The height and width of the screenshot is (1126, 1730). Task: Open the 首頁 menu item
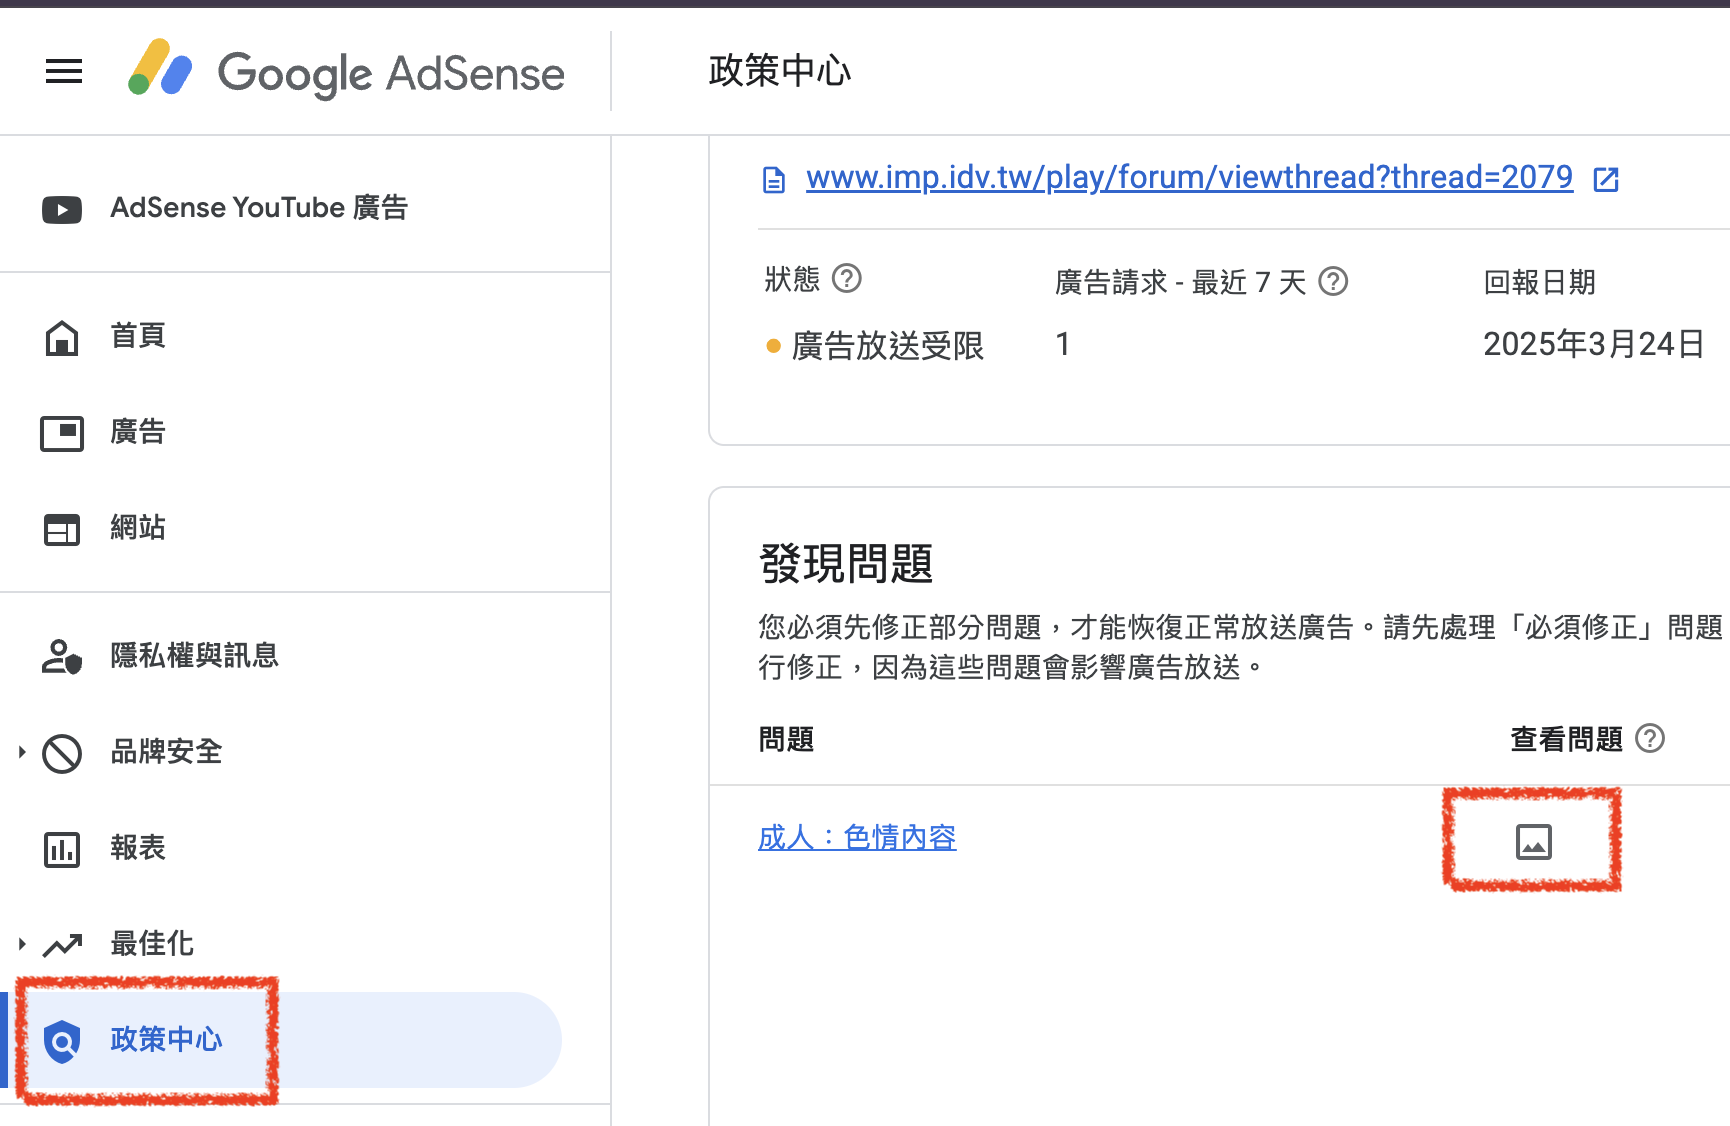pos(138,337)
